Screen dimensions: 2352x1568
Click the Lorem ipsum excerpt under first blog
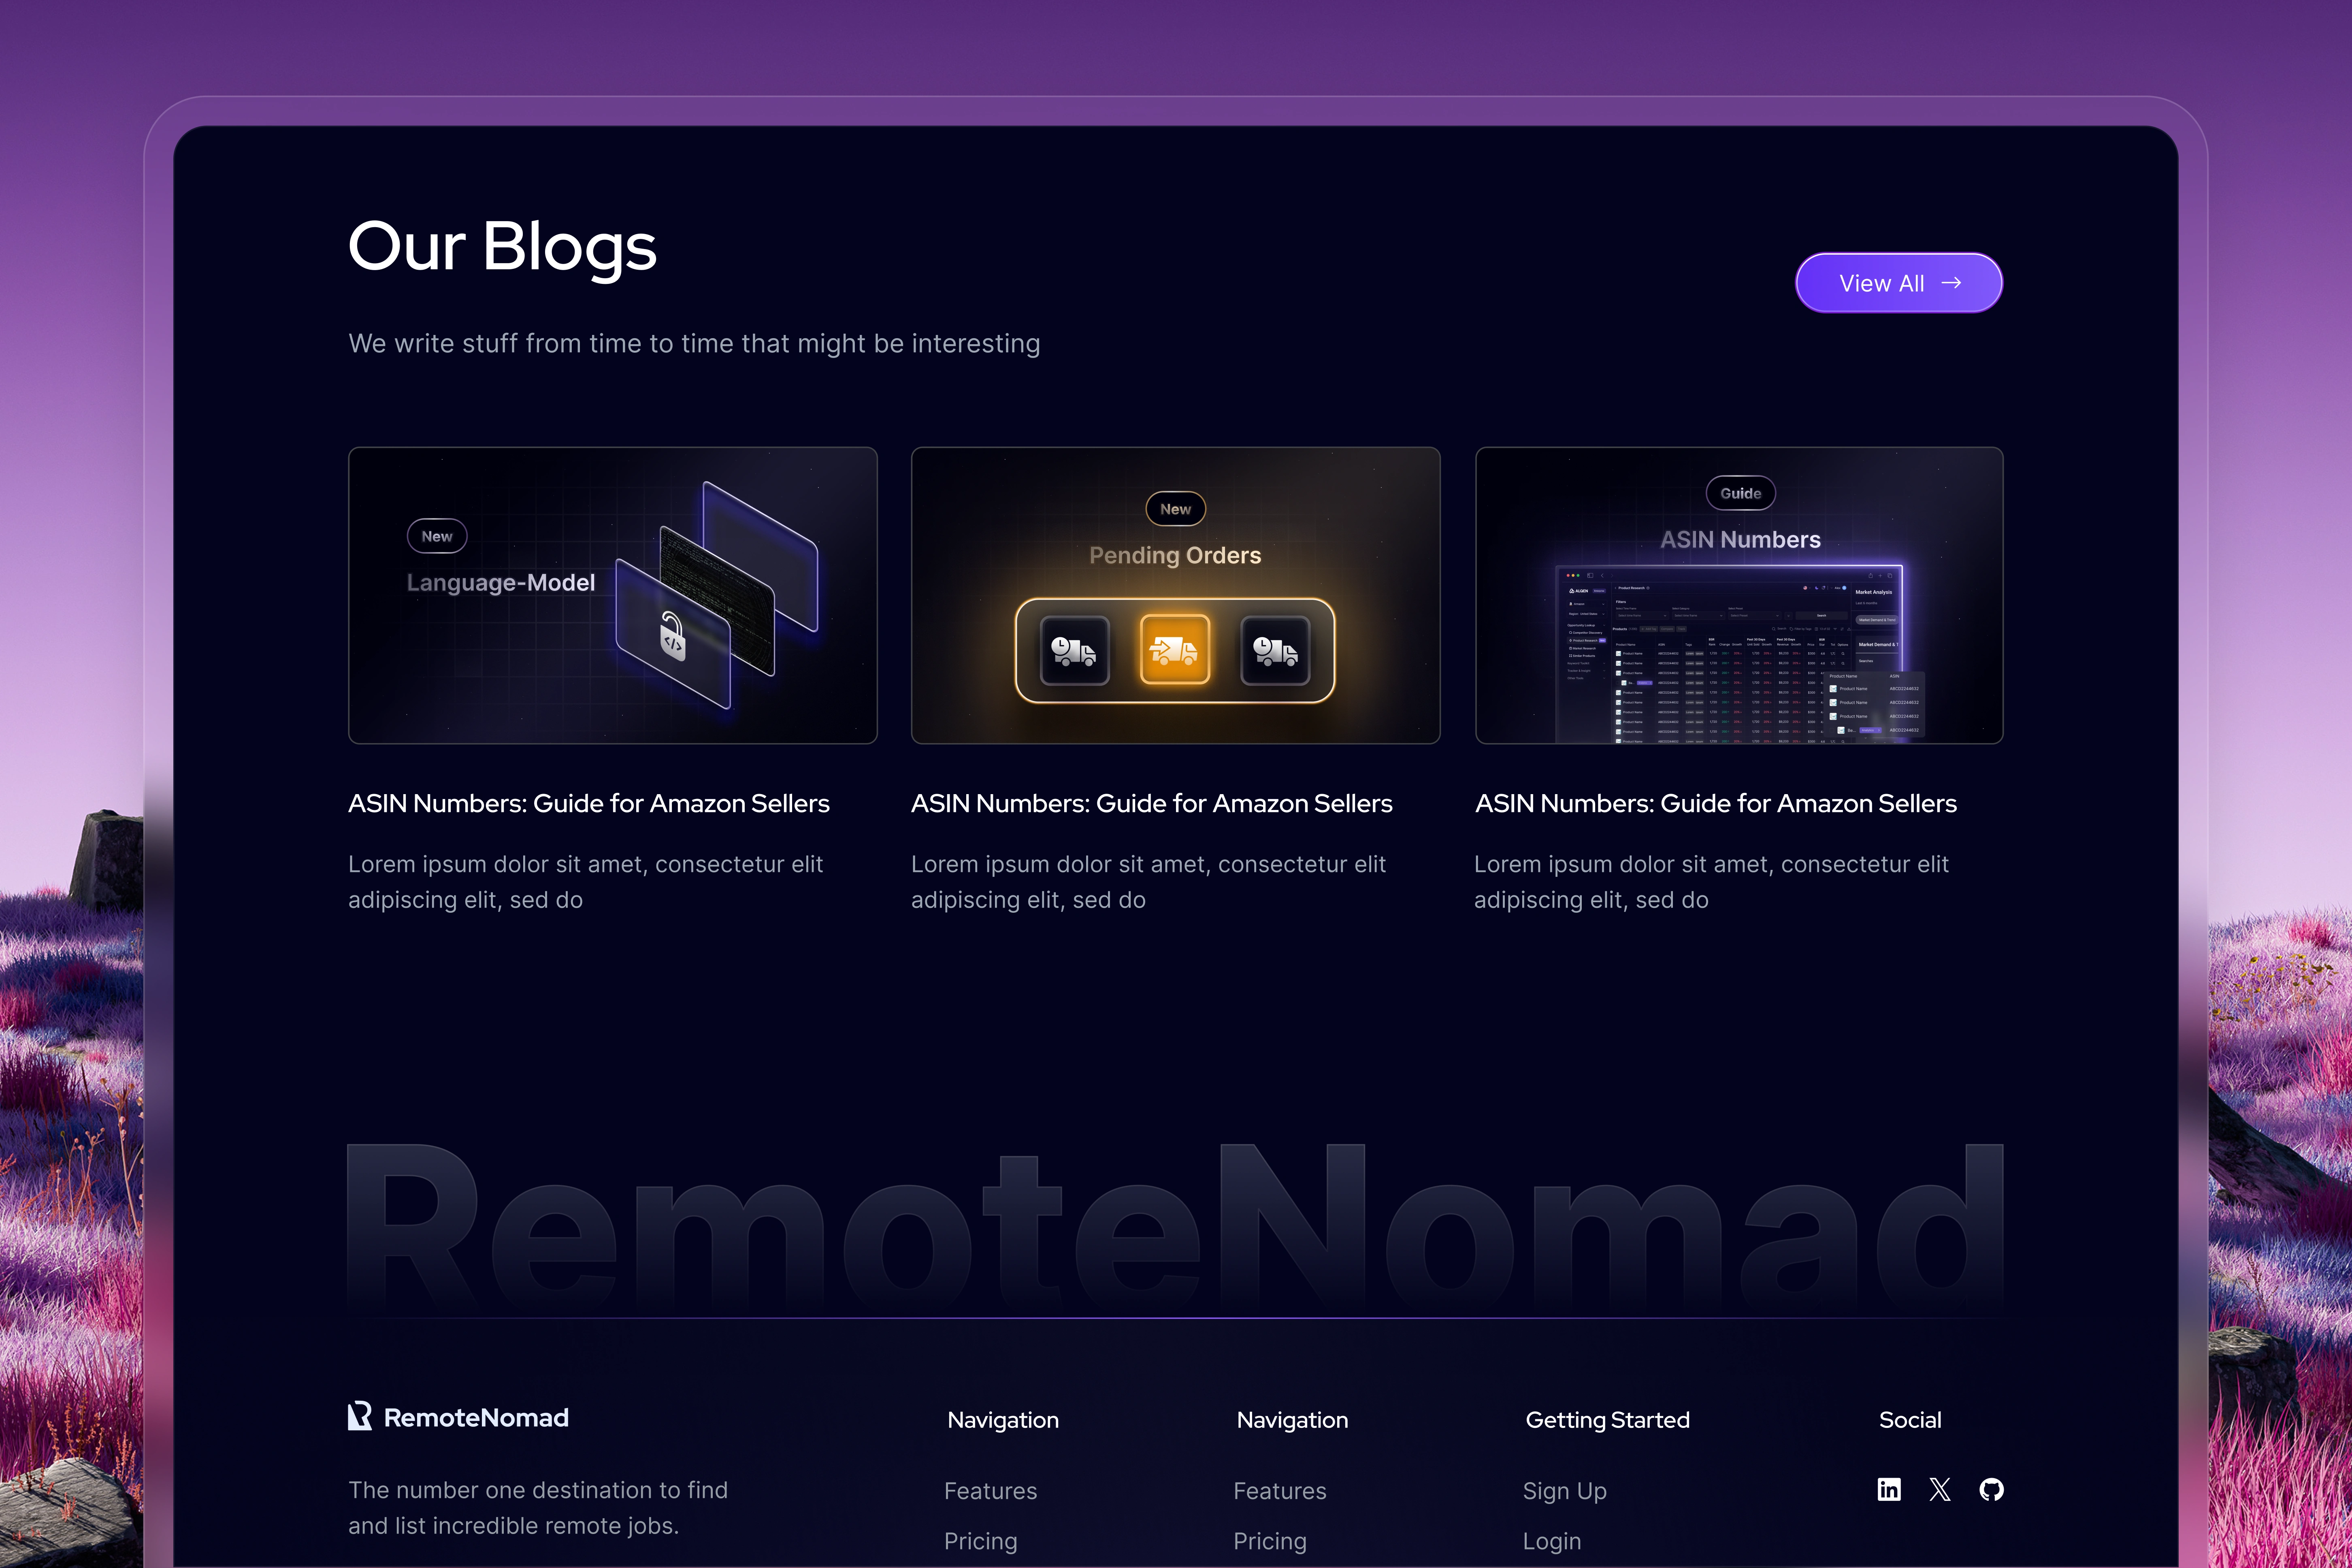coord(585,881)
